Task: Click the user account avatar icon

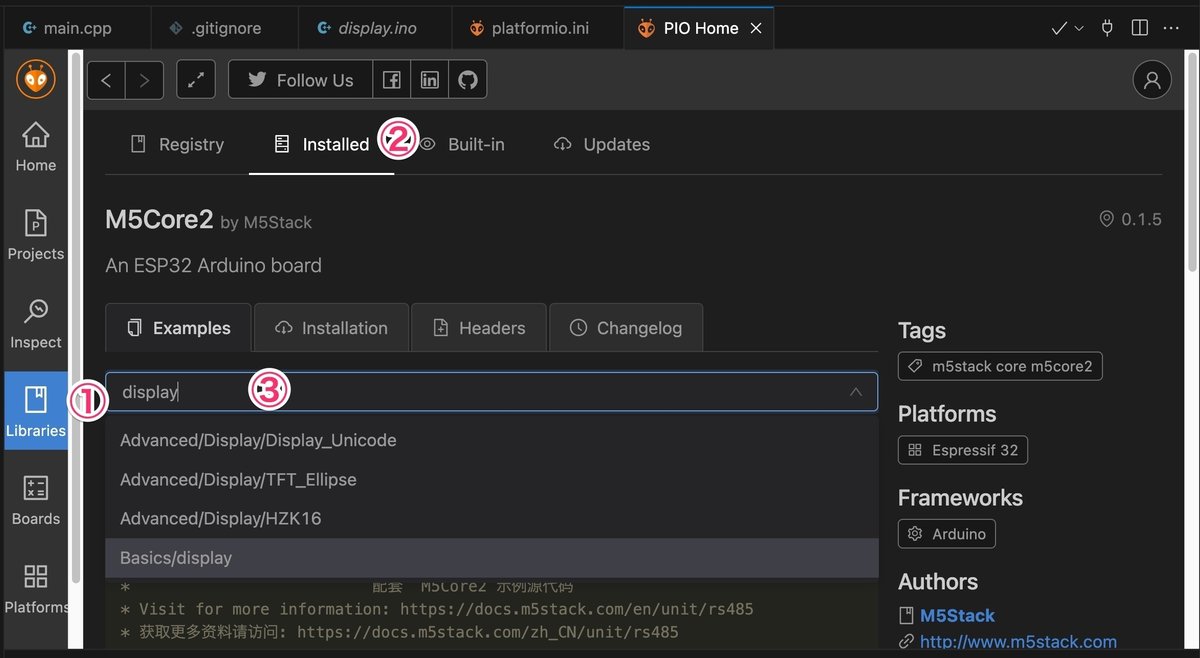Action: [1152, 80]
